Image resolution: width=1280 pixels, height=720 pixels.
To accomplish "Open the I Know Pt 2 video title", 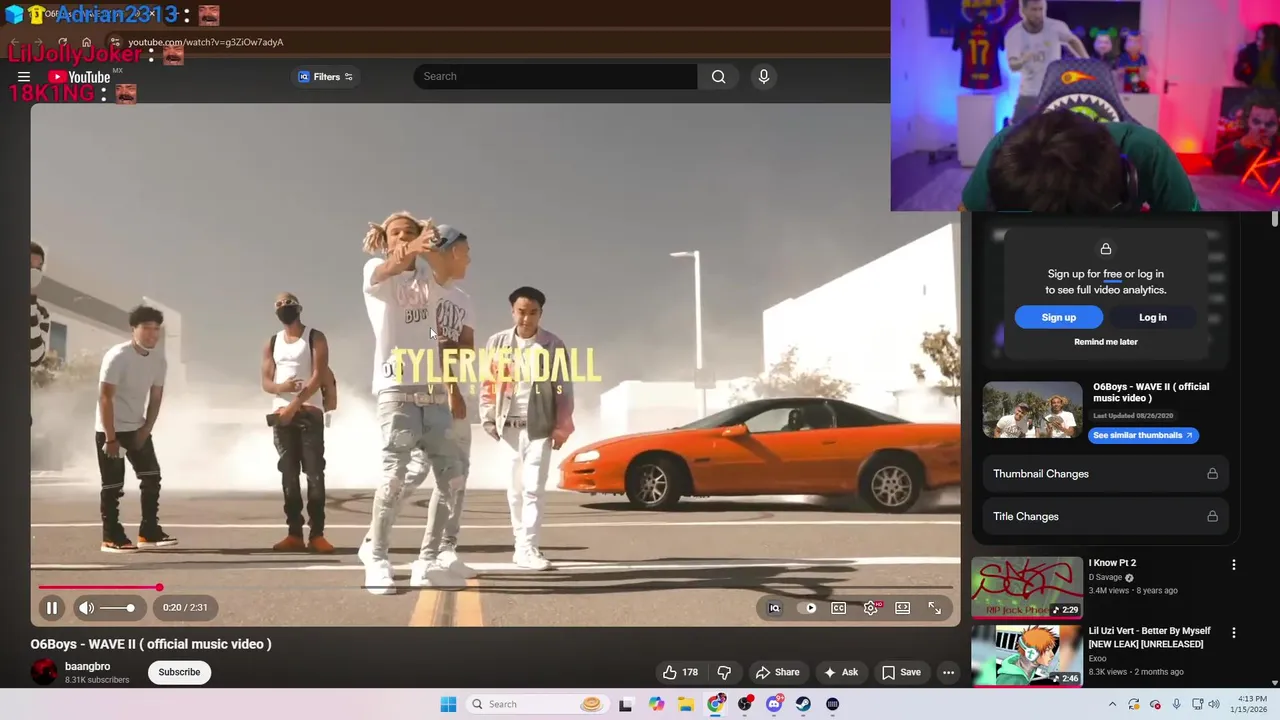I will tap(1112, 563).
